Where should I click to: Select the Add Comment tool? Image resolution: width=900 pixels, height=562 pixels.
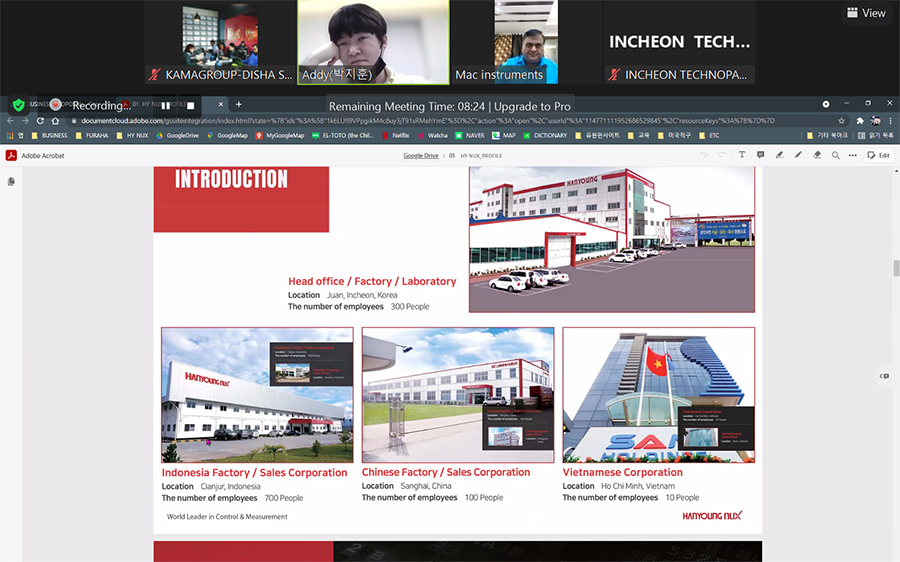(761, 155)
